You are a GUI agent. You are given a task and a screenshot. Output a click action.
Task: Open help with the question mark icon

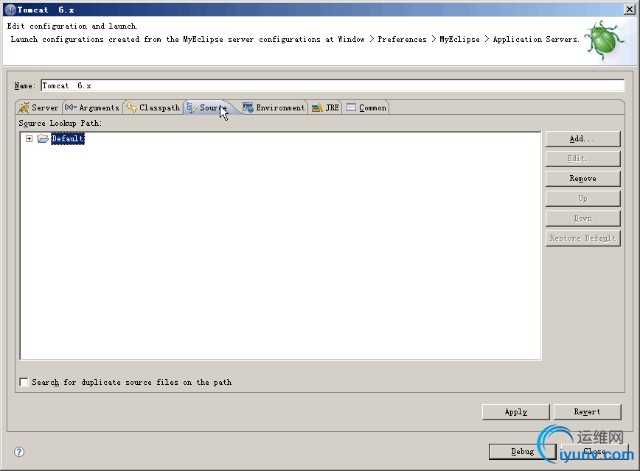coord(19,452)
